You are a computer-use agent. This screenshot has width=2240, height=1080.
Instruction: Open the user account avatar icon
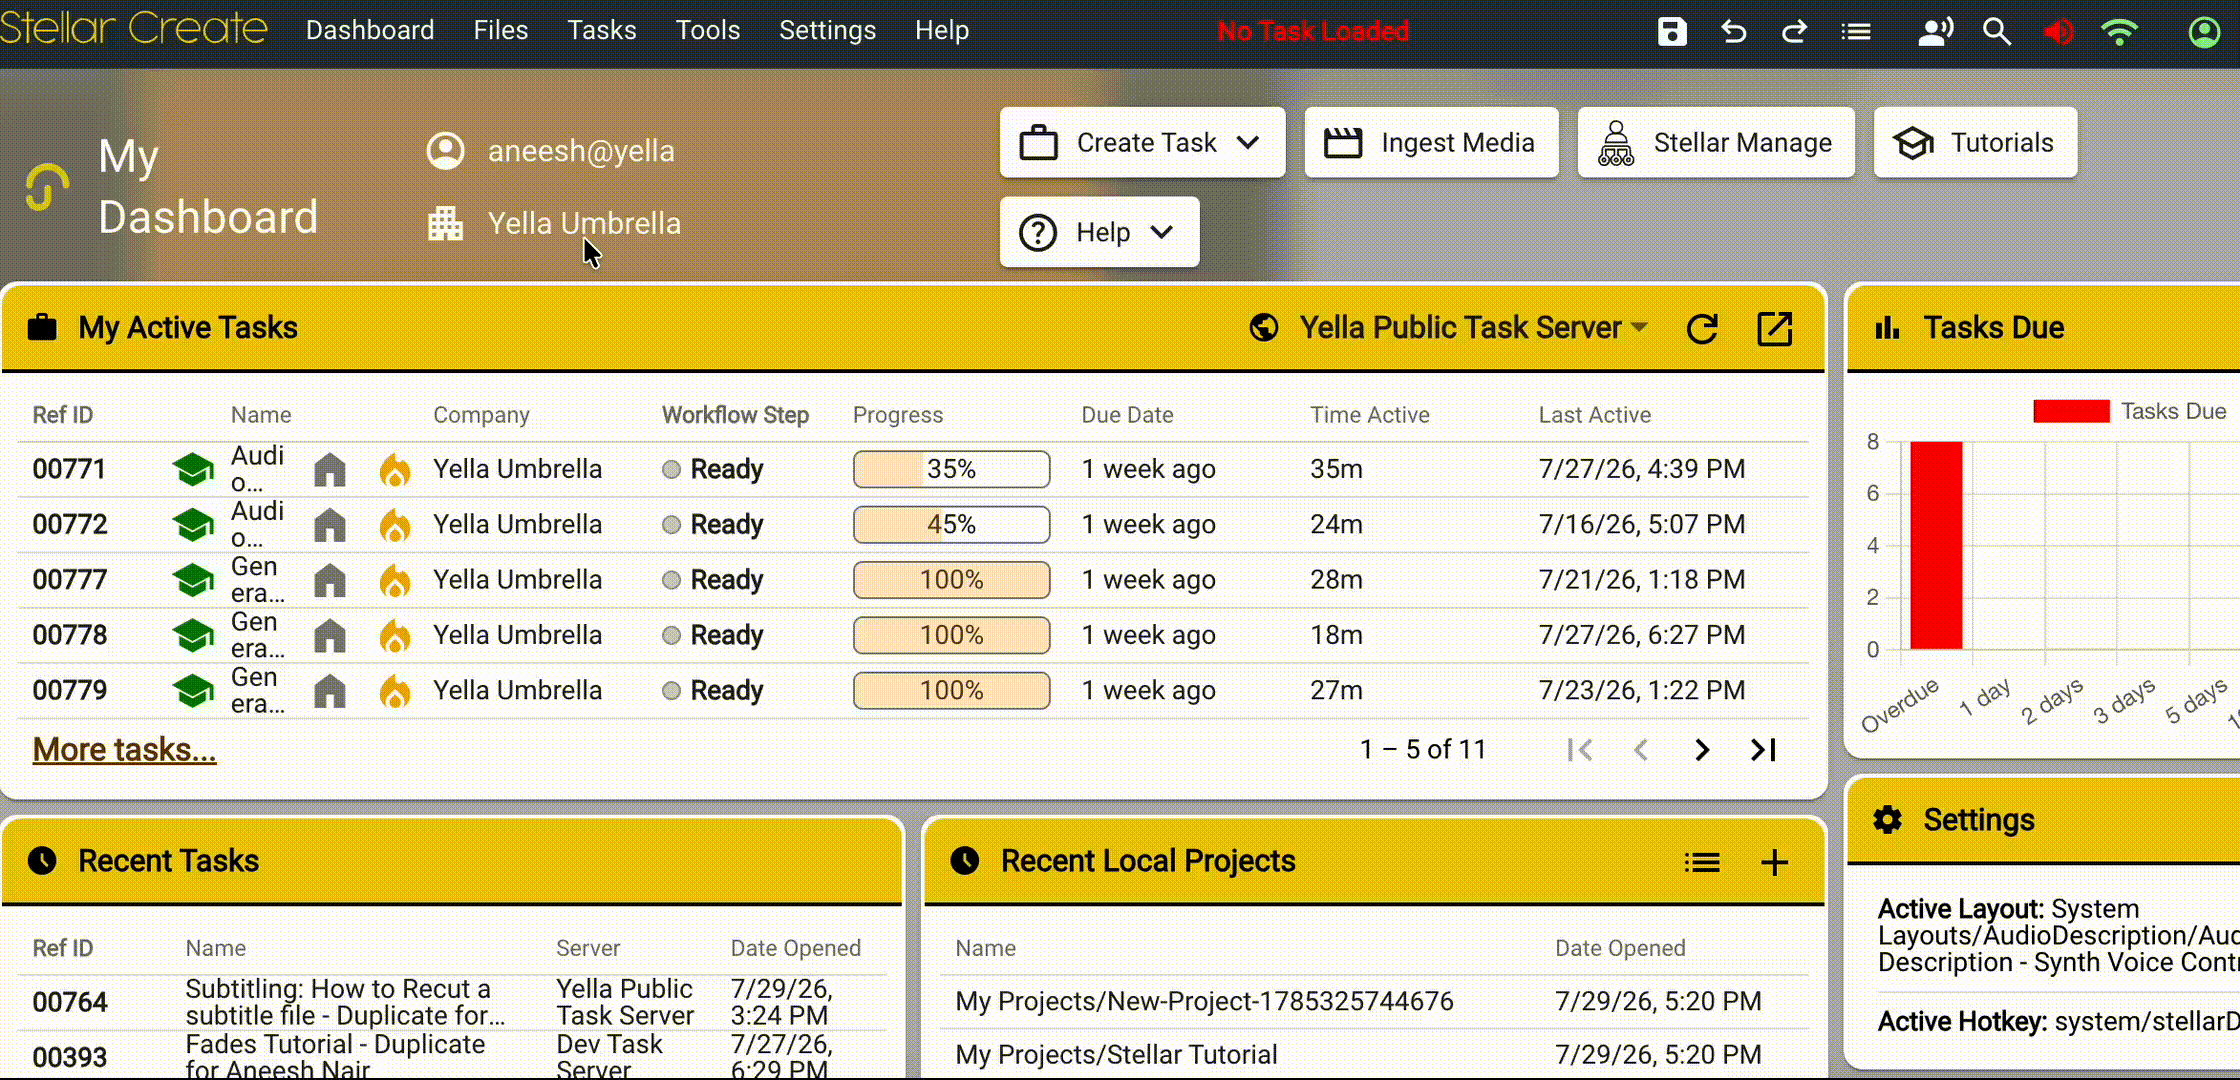(x=2204, y=31)
